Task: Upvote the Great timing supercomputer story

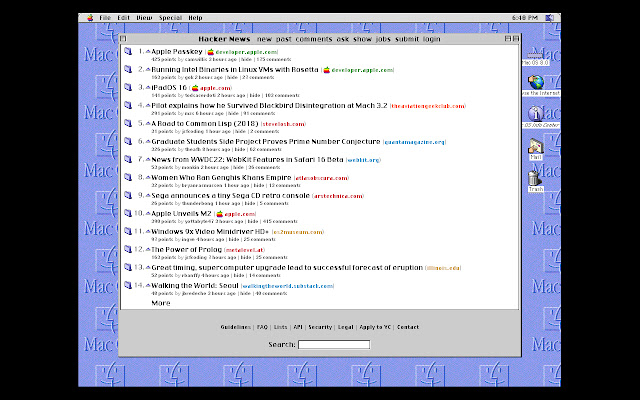Action: tap(148, 267)
